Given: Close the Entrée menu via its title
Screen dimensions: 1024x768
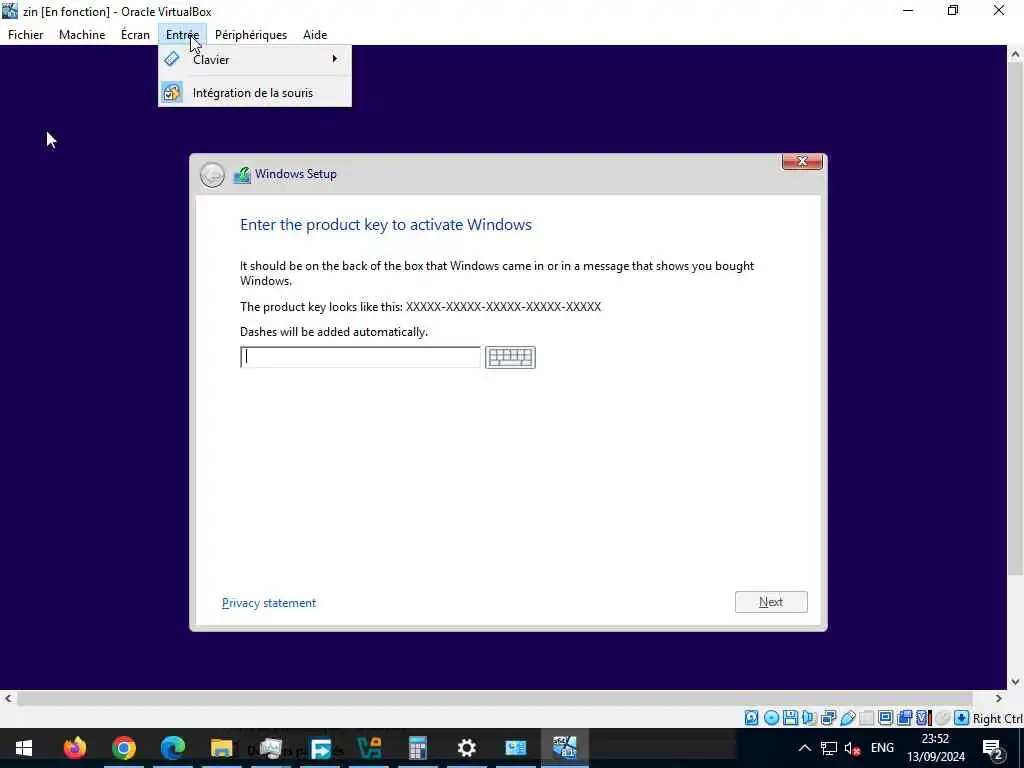Looking at the screenshot, I should 182,35.
